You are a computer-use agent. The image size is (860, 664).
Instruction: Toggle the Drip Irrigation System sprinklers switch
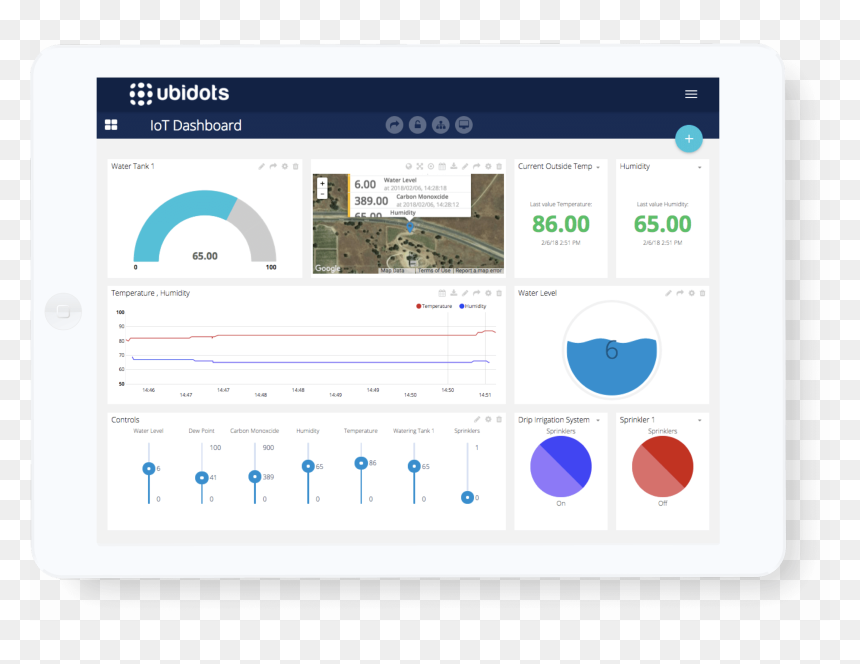tap(561, 466)
